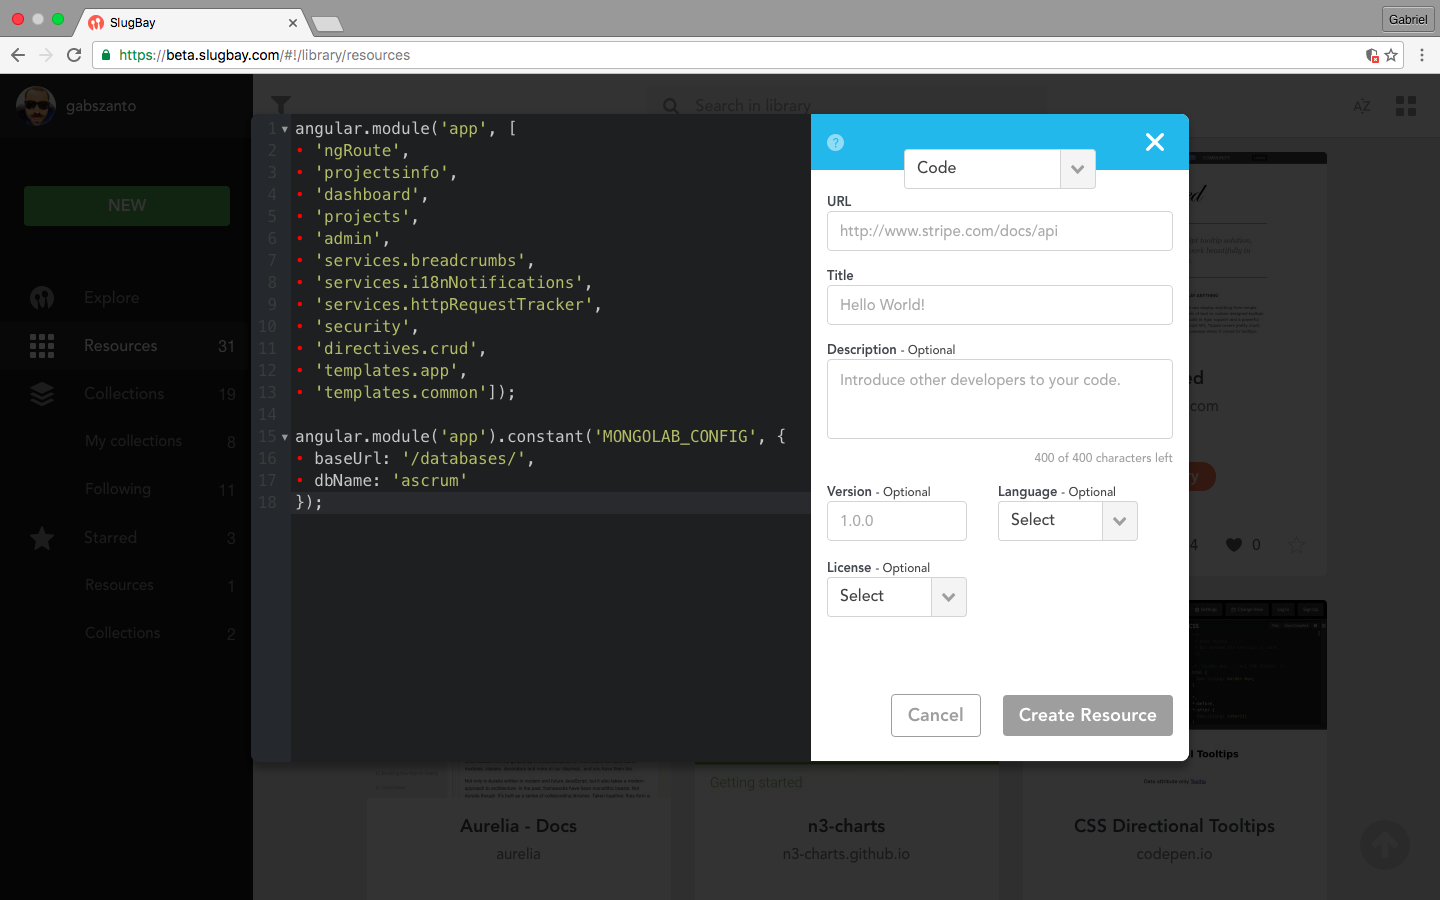Screen dimensions: 1440x900
Task: Switch to the SlugBay tab
Action: coord(190,22)
